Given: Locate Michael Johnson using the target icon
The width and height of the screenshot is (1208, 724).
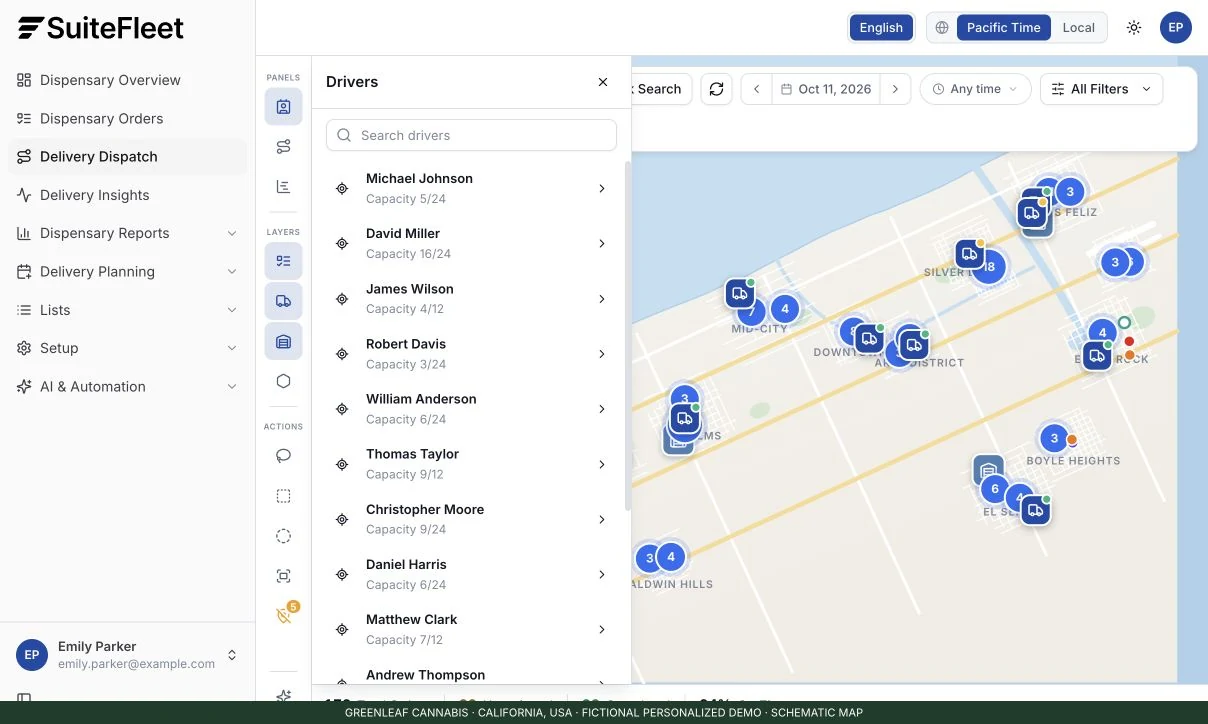Looking at the screenshot, I should 342,188.
